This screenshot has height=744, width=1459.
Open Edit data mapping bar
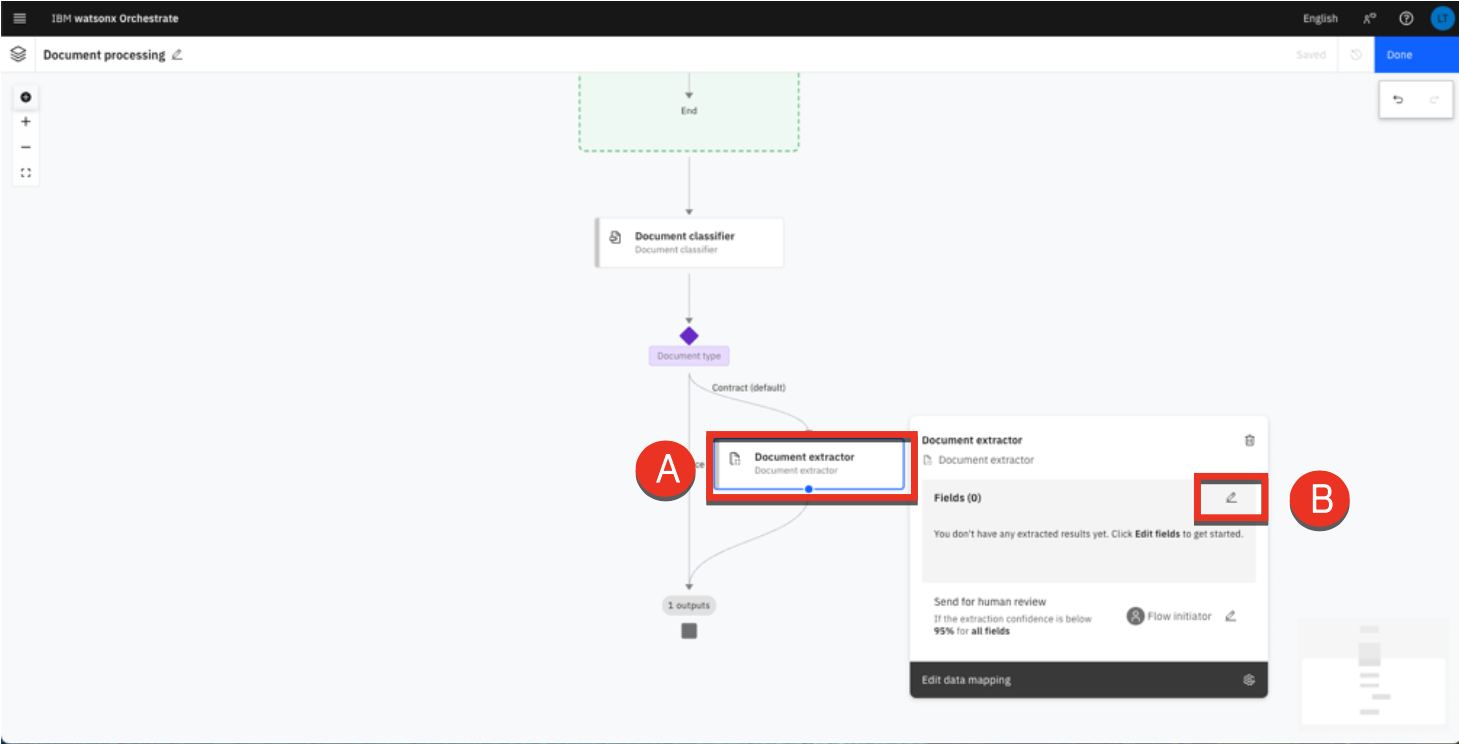click(1088, 680)
